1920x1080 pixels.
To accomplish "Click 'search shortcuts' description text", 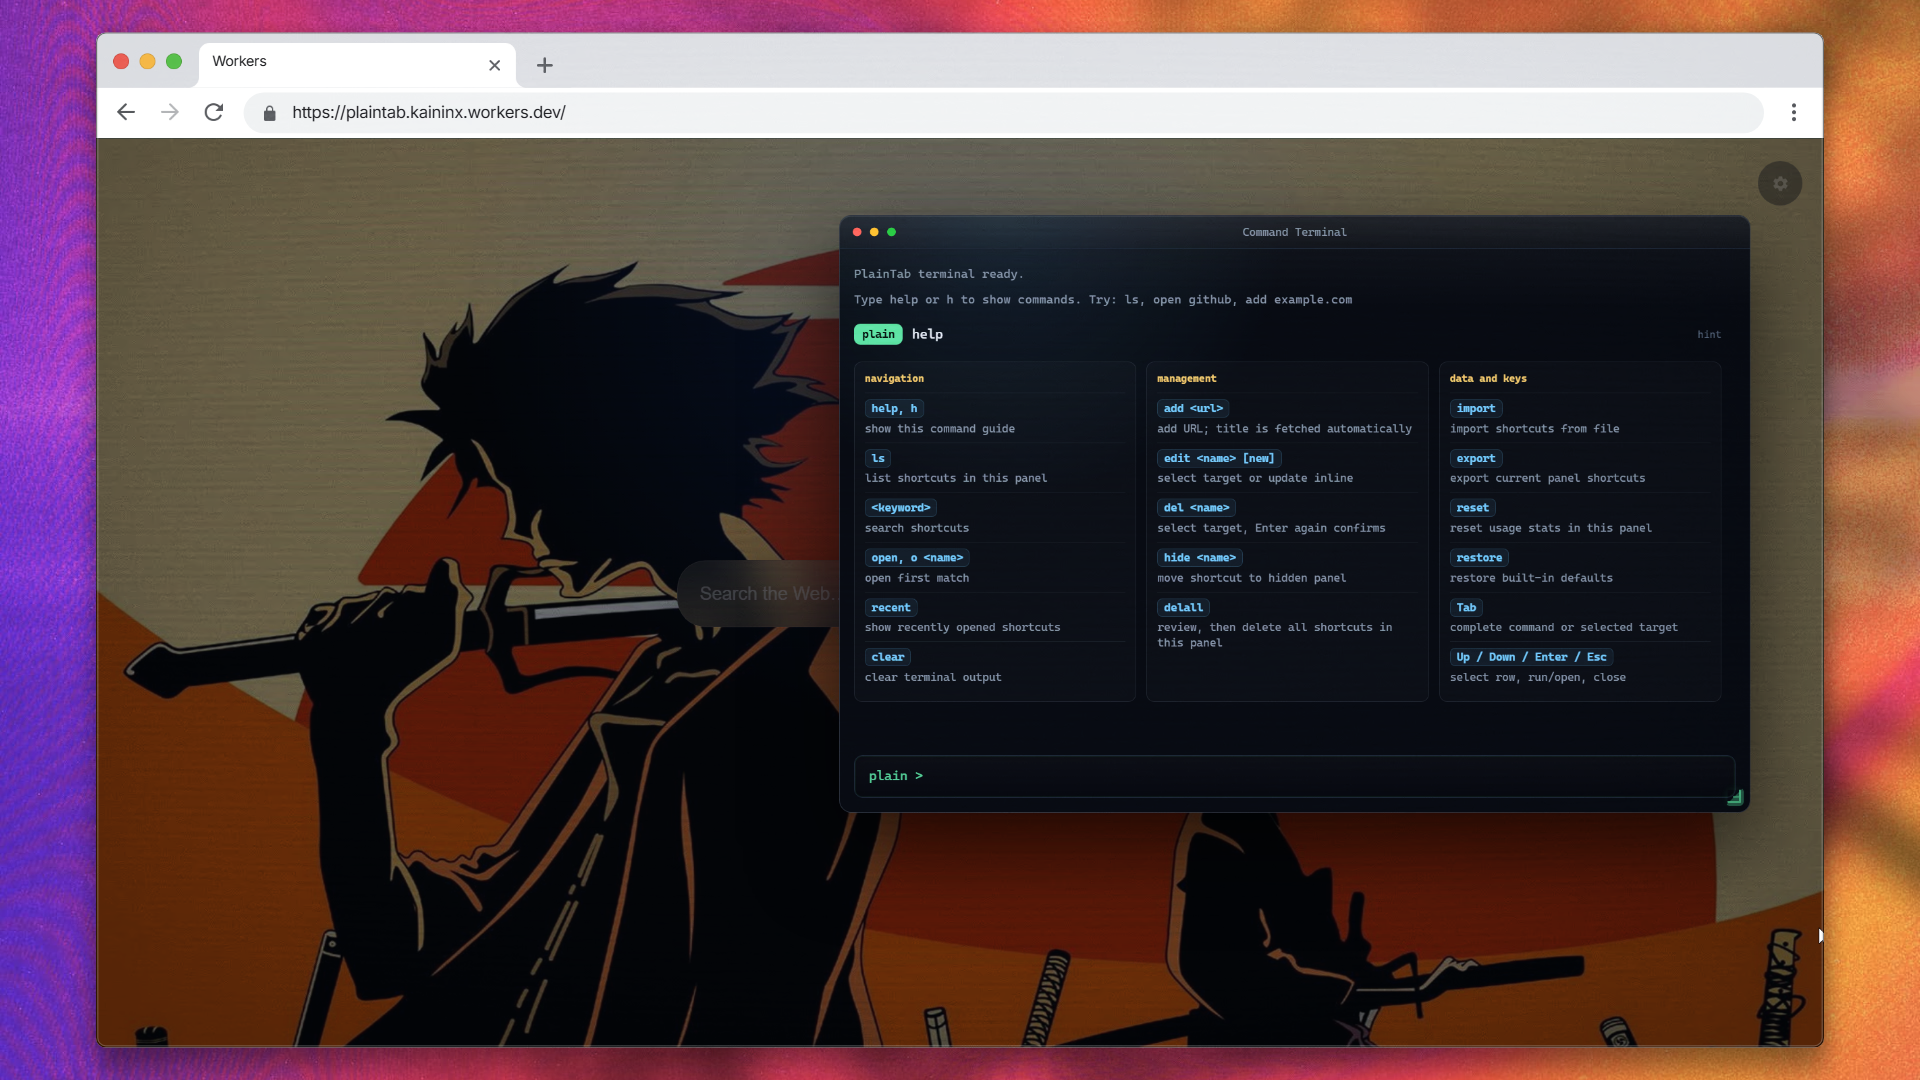I will click(917, 529).
